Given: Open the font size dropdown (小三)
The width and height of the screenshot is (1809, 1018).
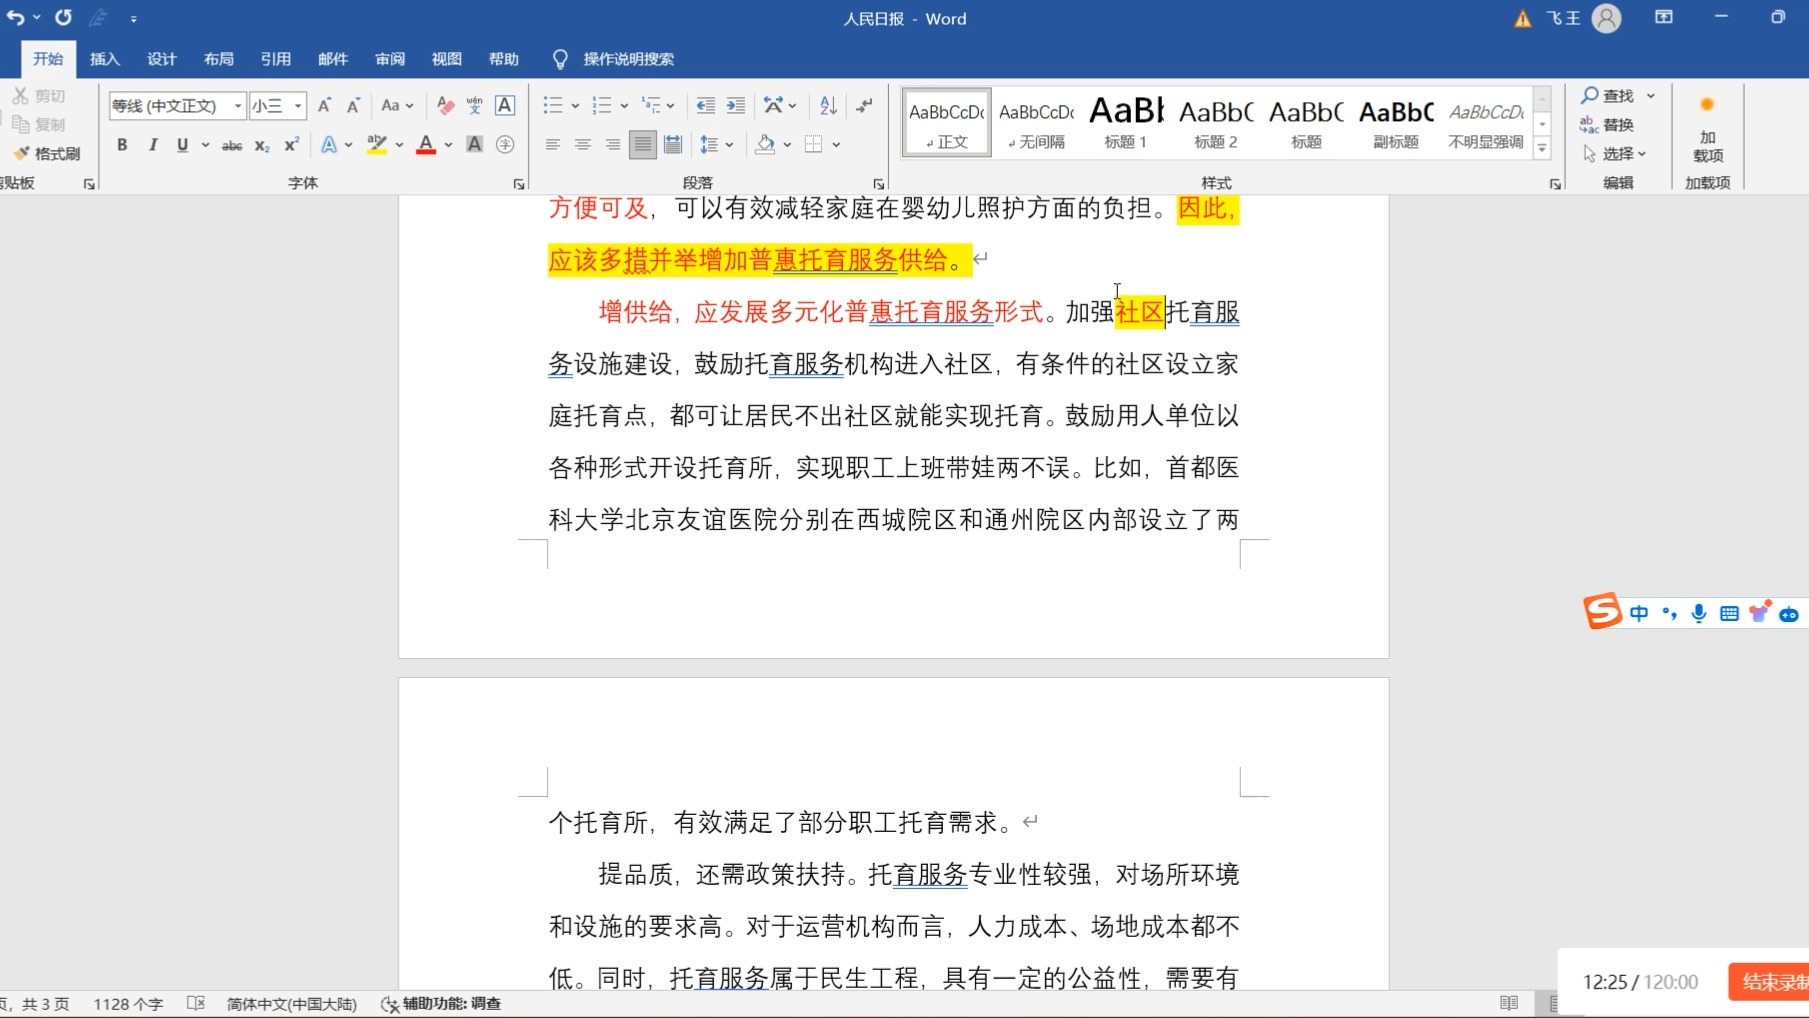Looking at the screenshot, I should (x=298, y=105).
